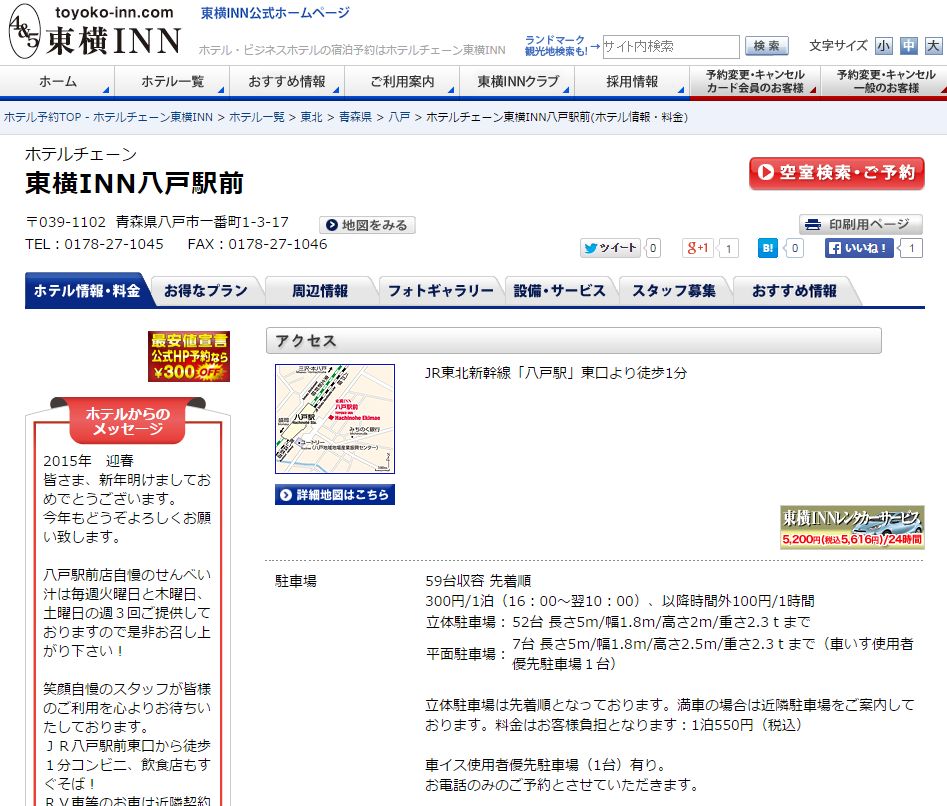Open the 東横INNクラブ menu

pos(517,82)
